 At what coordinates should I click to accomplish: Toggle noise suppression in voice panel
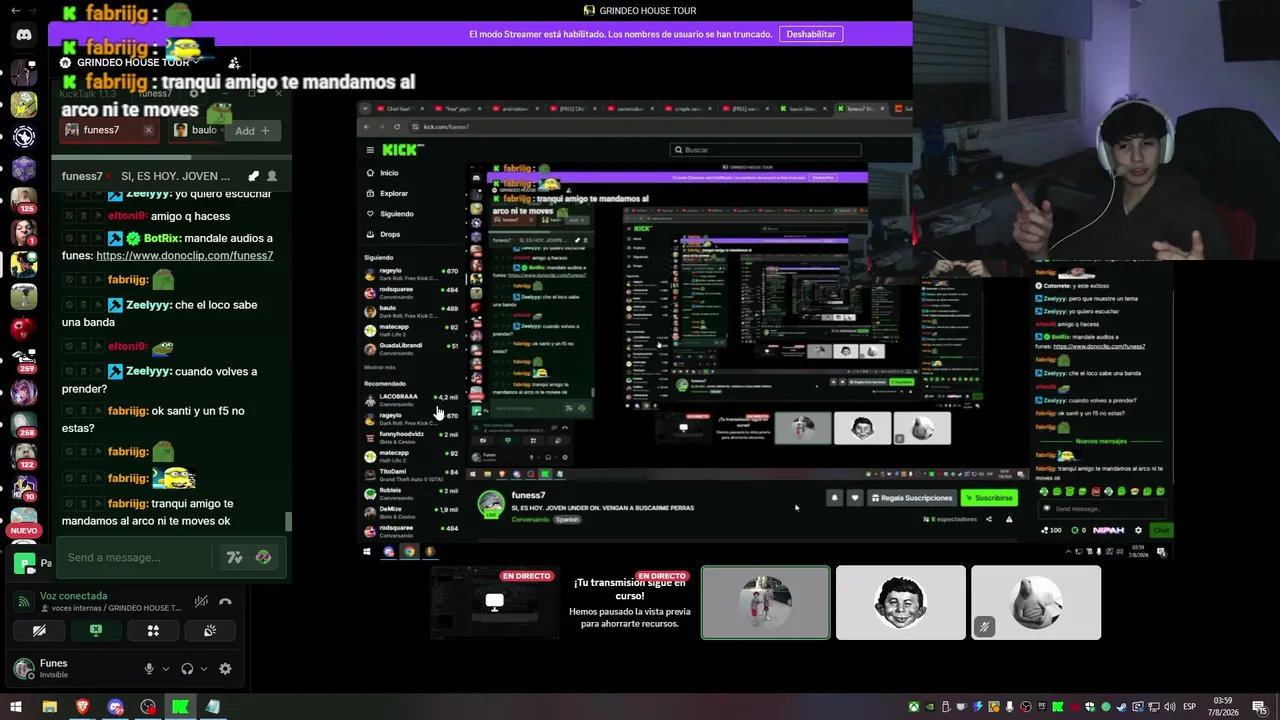[201, 601]
